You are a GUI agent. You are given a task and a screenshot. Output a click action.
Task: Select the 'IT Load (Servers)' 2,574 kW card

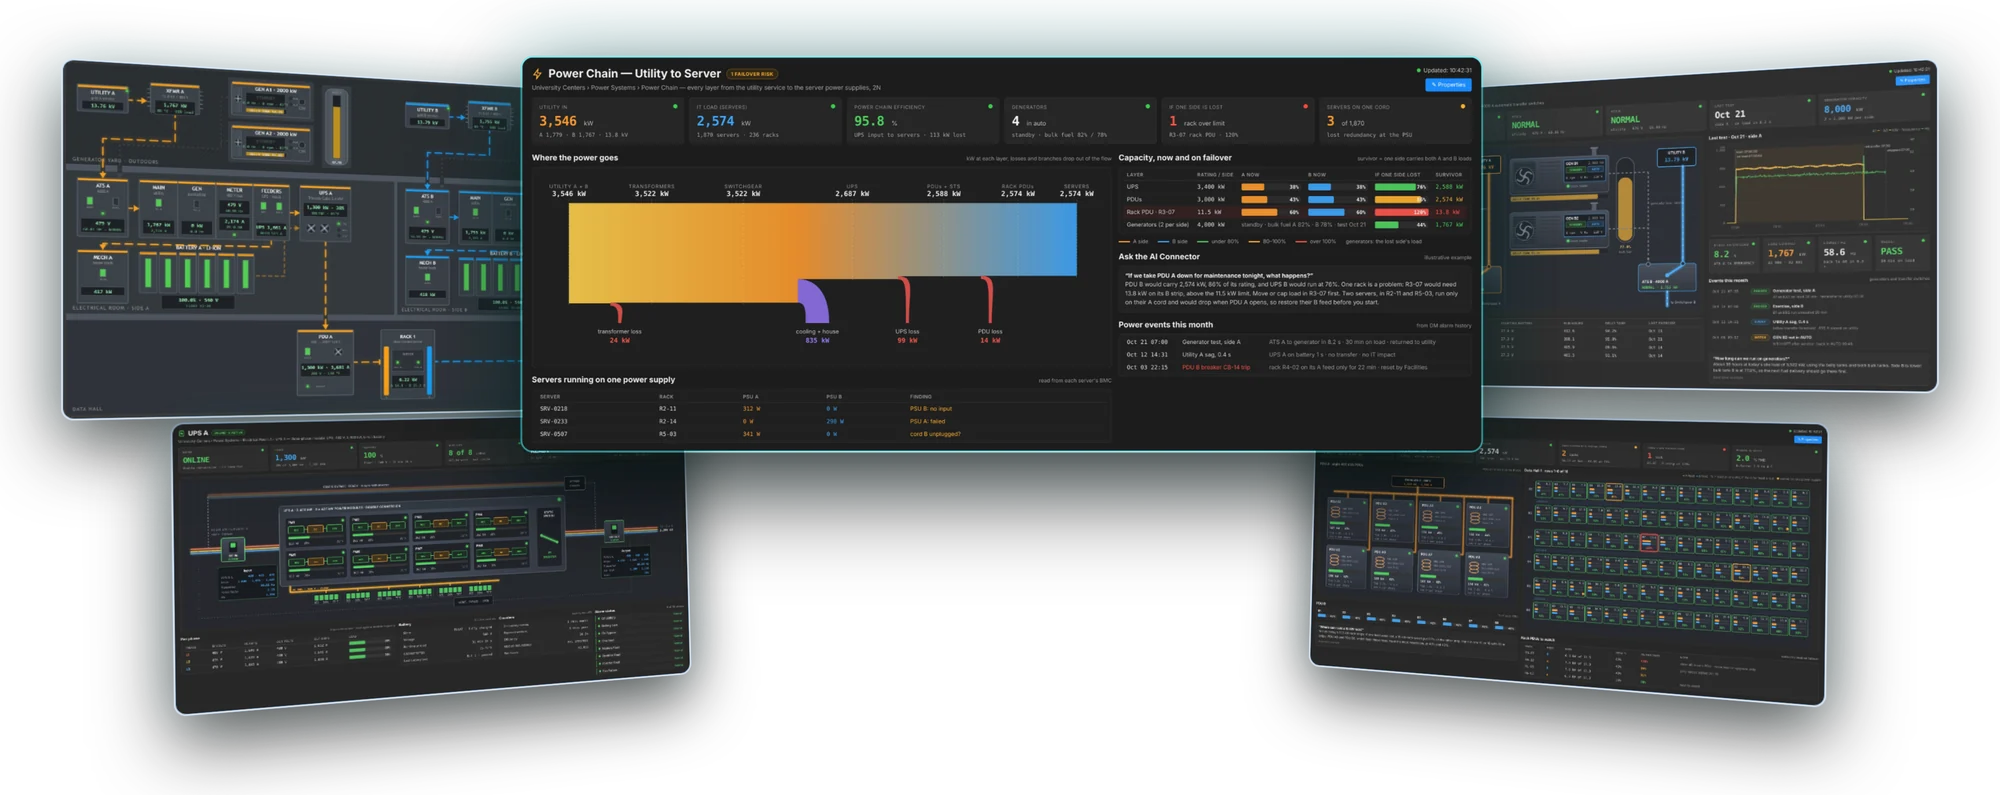[765, 121]
